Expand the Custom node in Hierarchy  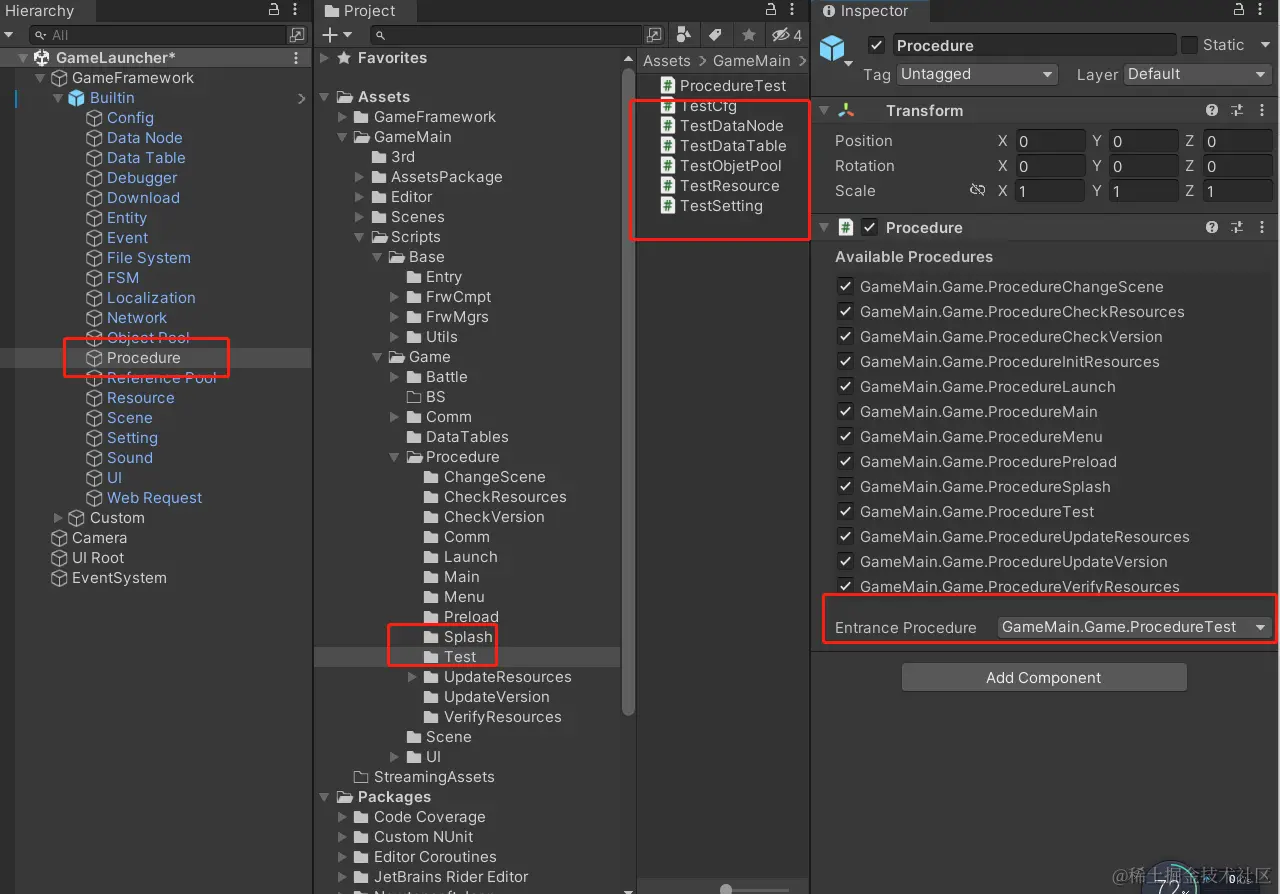58,518
